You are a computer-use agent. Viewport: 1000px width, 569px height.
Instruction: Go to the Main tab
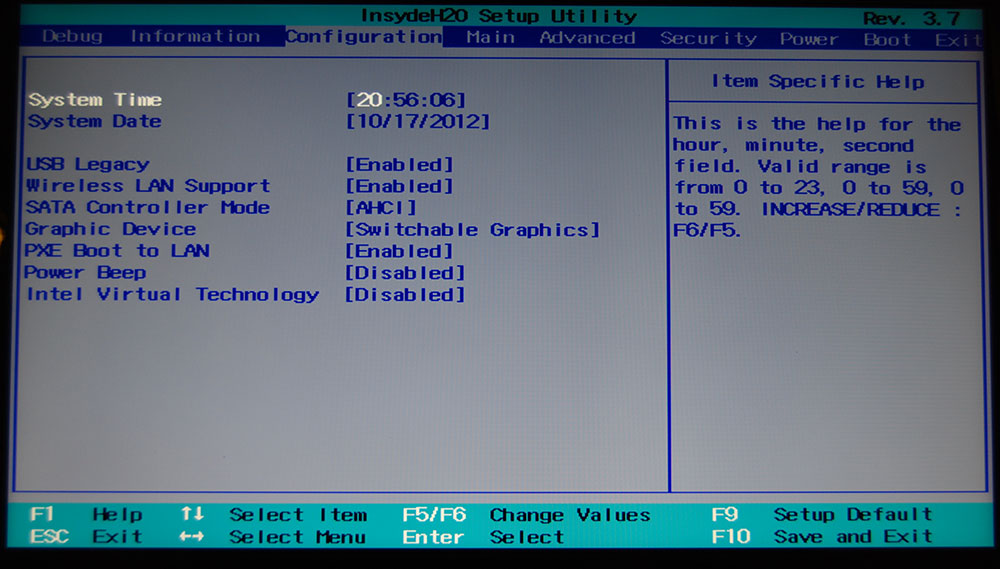point(490,37)
